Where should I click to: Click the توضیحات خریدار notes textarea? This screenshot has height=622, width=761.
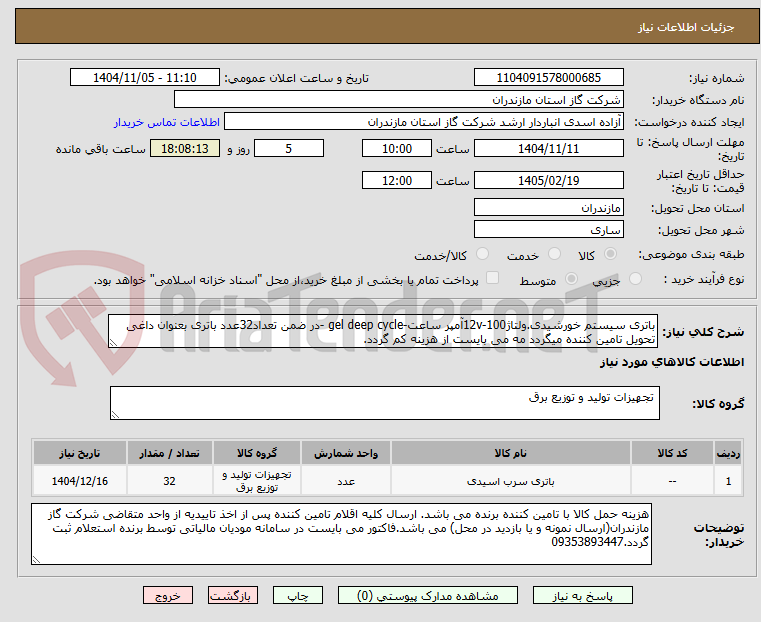point(342,534)
